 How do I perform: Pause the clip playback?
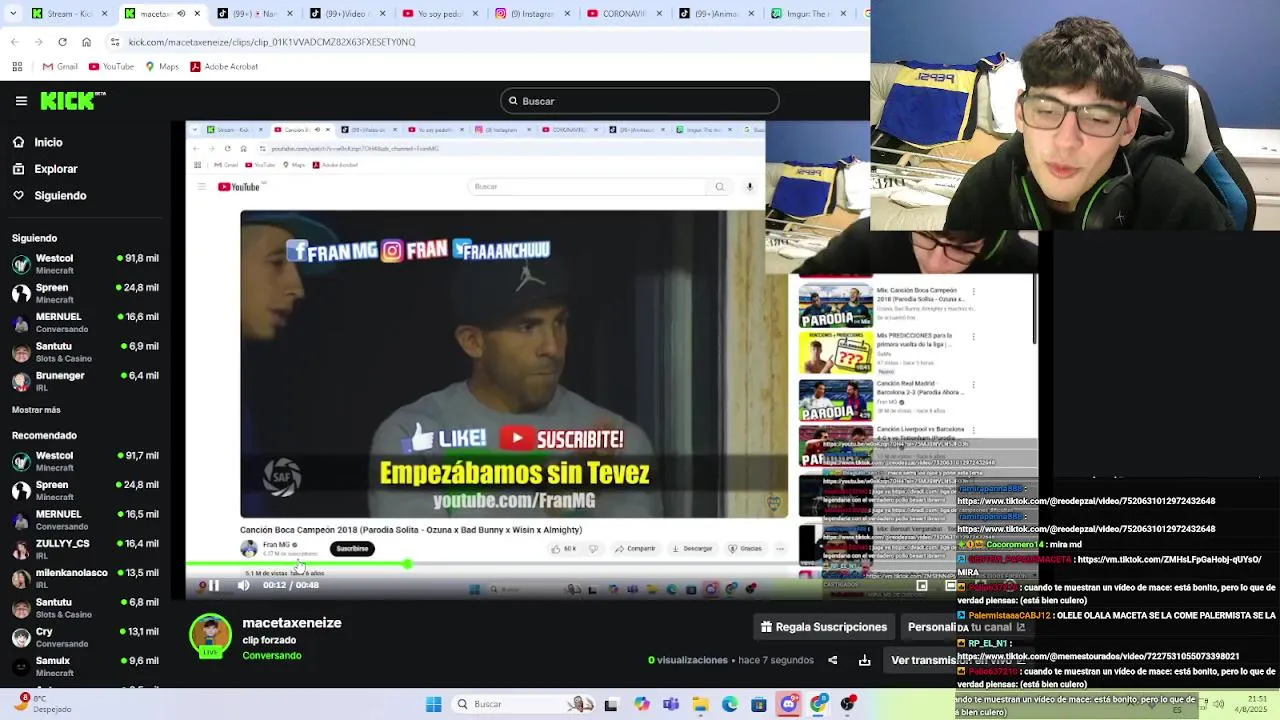(x=213, y=585)
